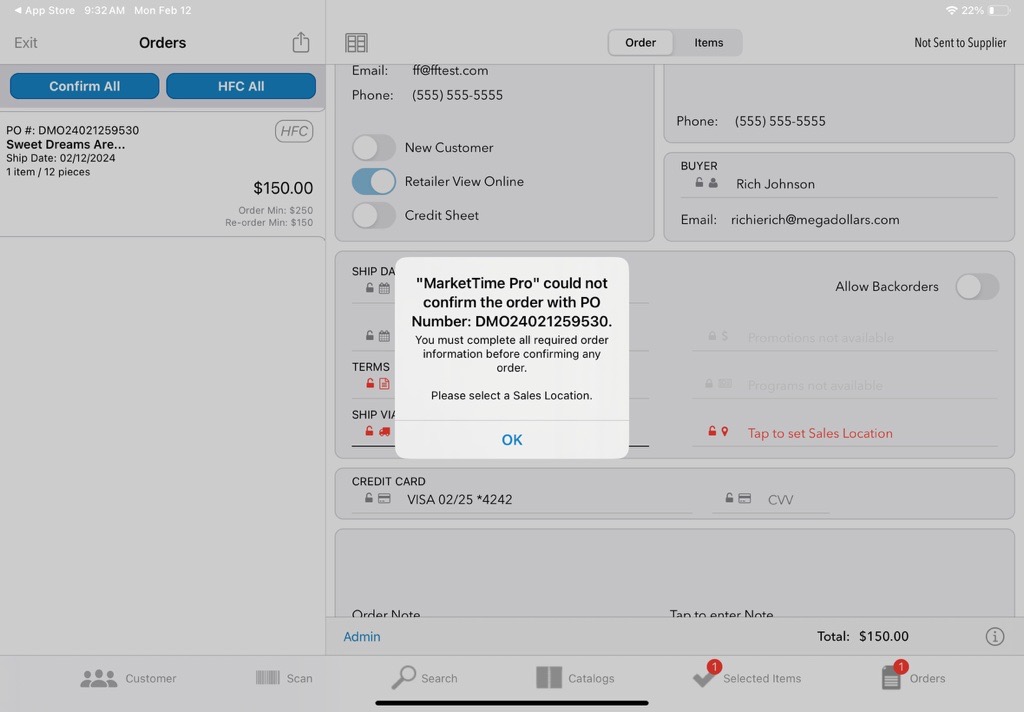Tap the HFC badge on the order
The image size is (1024, 712).
294,131
